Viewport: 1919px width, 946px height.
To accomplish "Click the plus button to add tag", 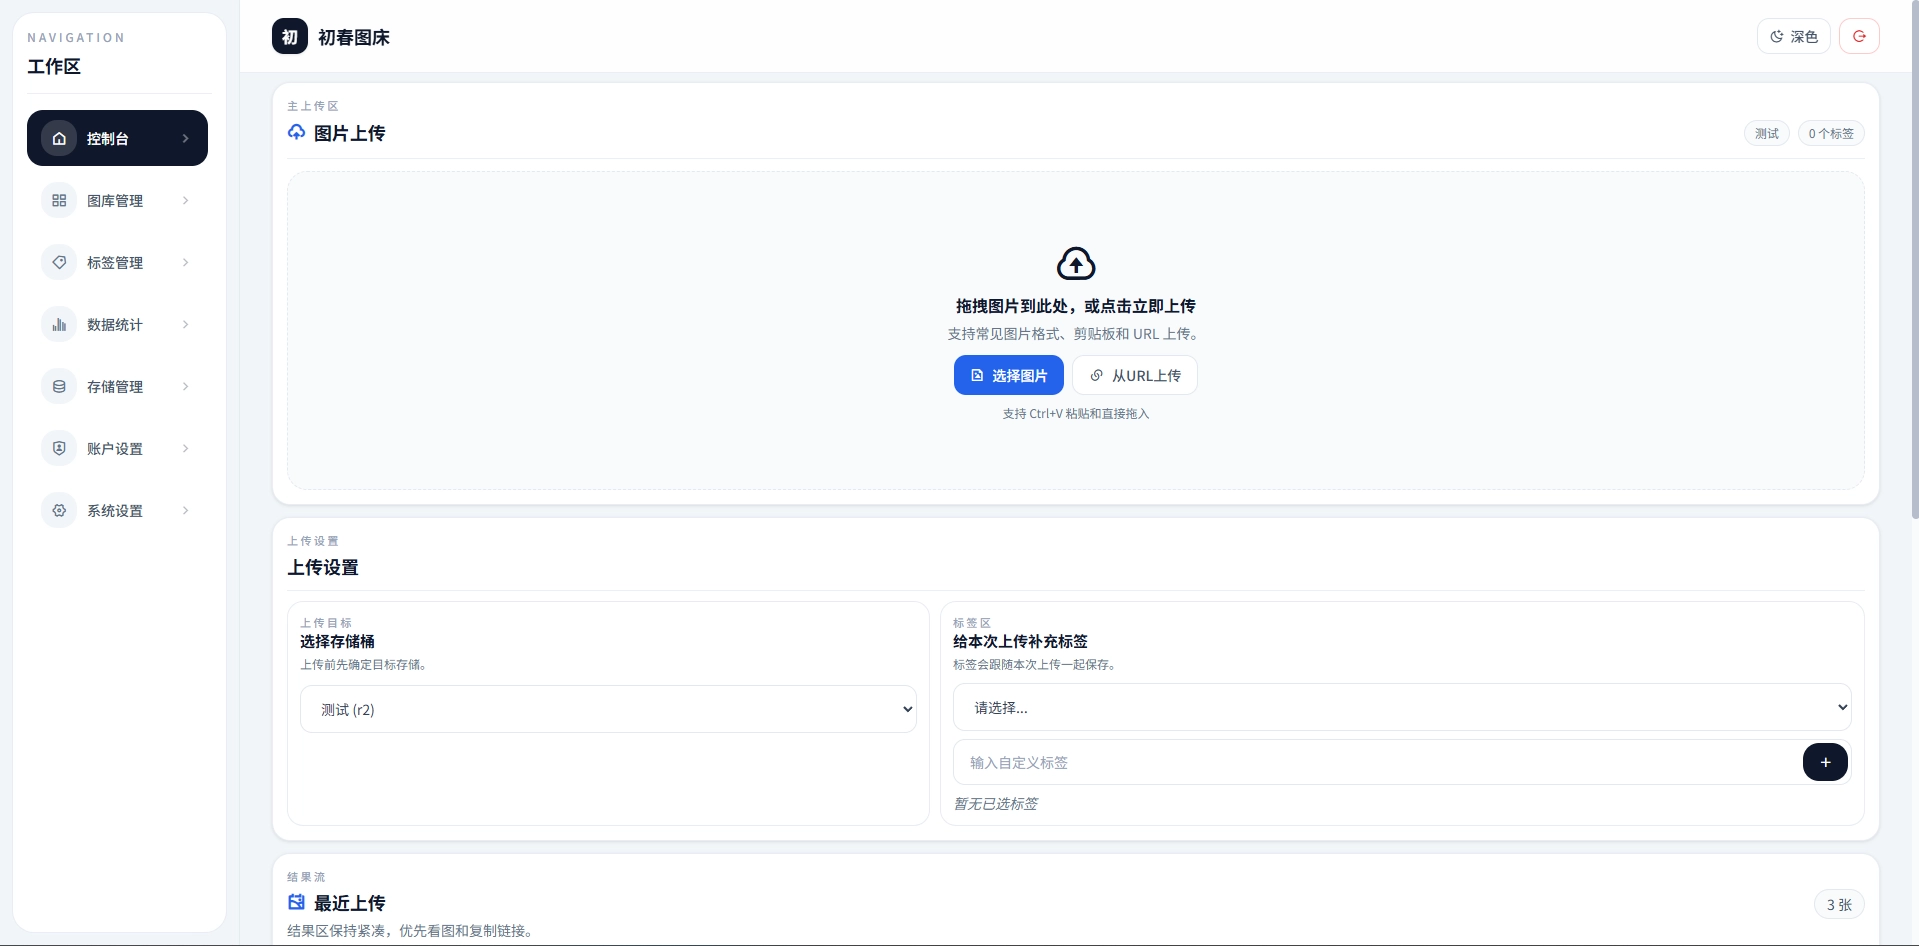I will coord(1825,762).
